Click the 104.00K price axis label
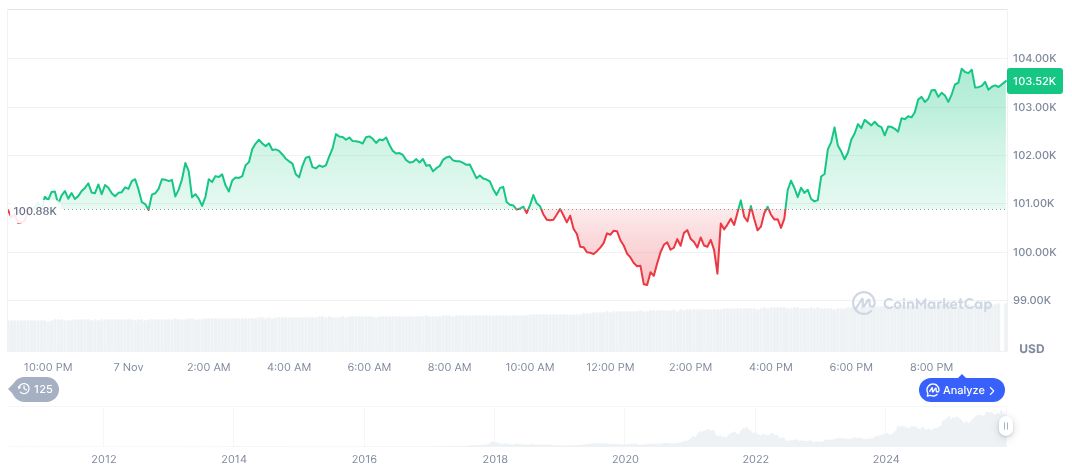The width and height of the screenshot is (1072, 470). pyautogui.click(x=1034, y=58)
